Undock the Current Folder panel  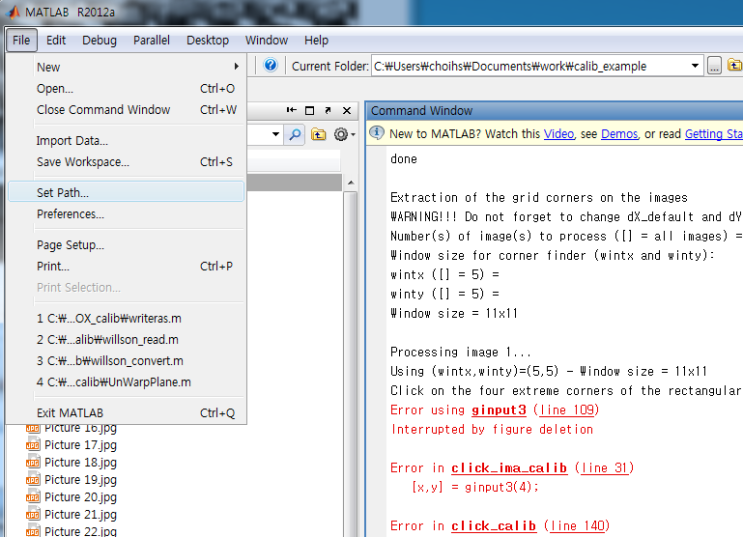click(327, 110)
